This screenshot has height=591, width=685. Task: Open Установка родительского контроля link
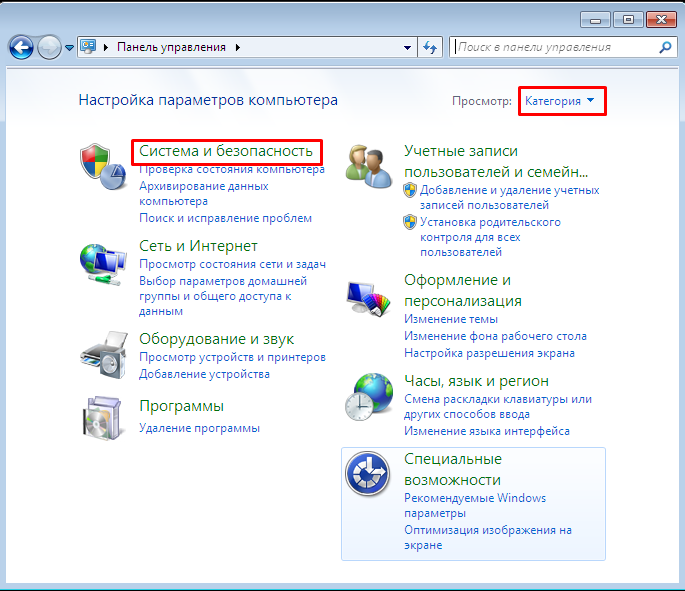pyautogui.click(x=490, y=237)
